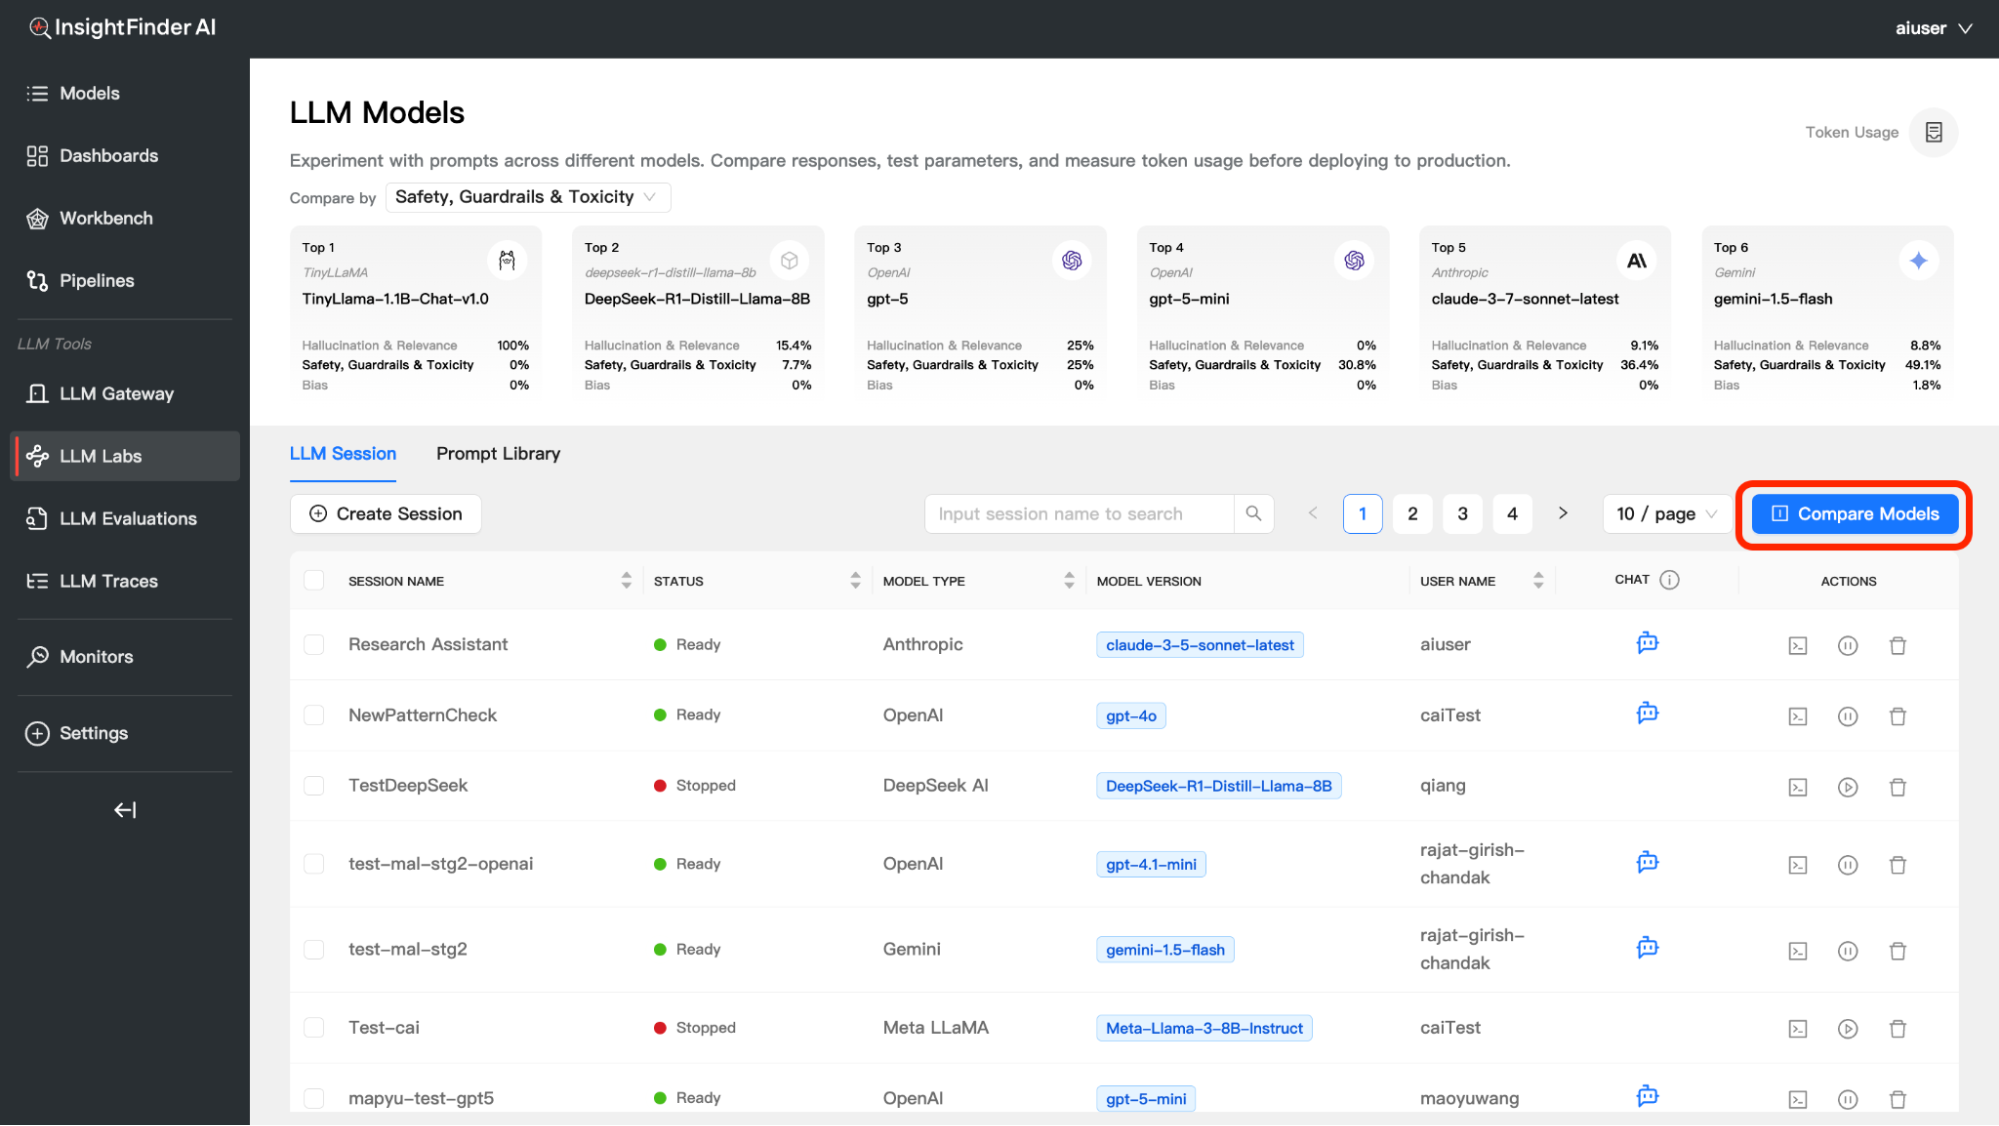
Task: Click the Compare Models button
Action: tap(1854, 514)
